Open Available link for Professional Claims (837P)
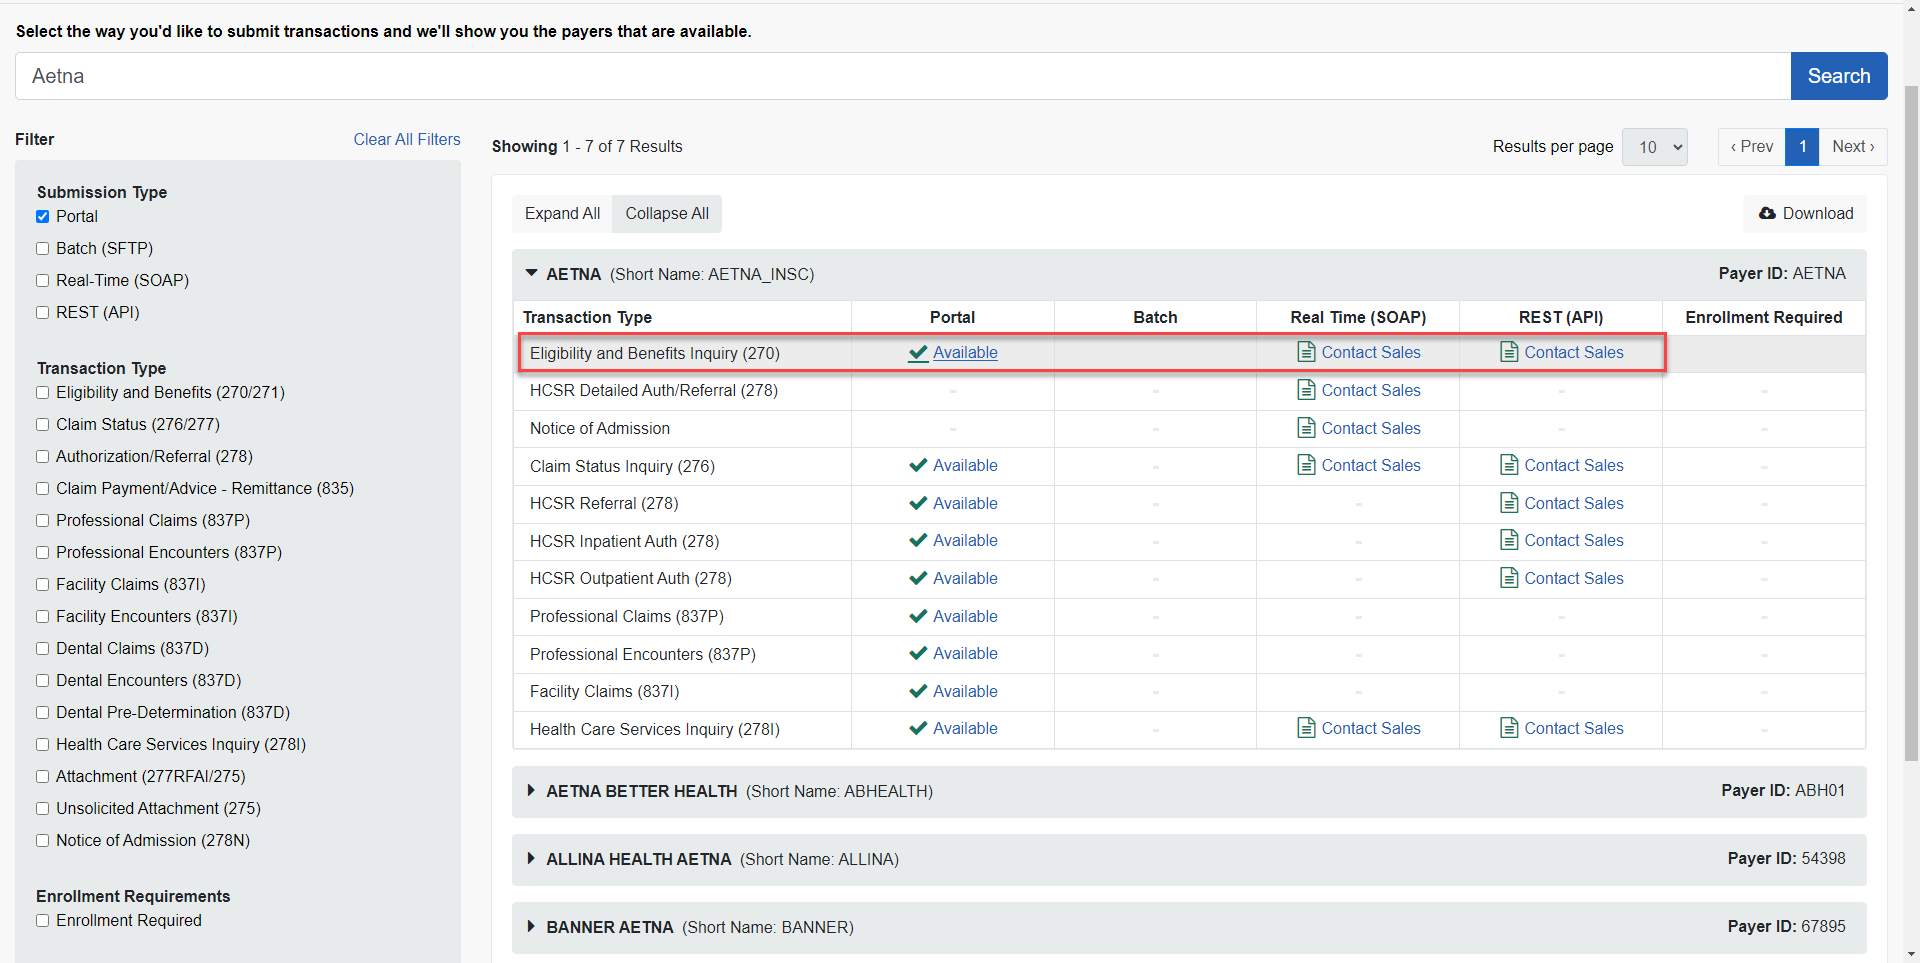Image resolution: width=1920 pixels, height=963 pixels. click(965, 616)
